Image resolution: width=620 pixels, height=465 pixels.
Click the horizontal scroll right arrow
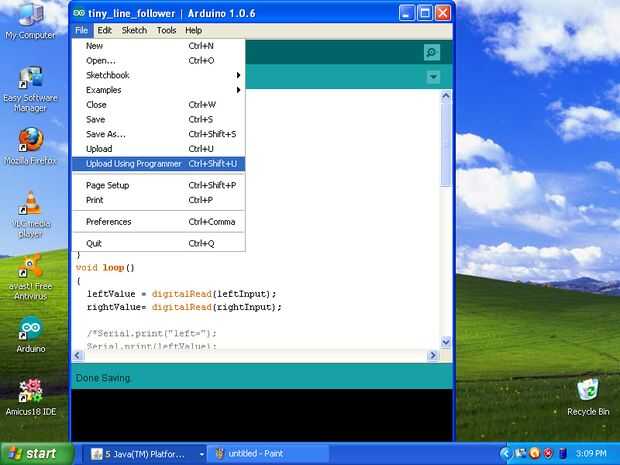tap(433, 355)
